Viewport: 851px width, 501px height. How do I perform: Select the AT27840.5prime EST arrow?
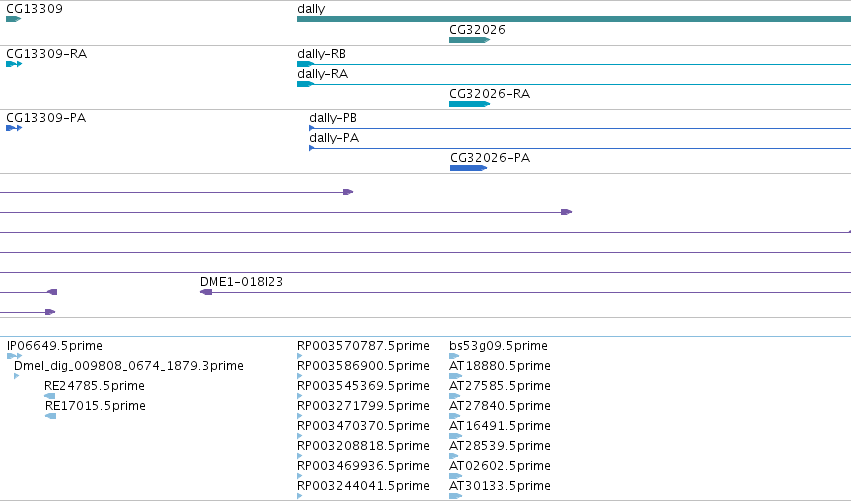454,416
